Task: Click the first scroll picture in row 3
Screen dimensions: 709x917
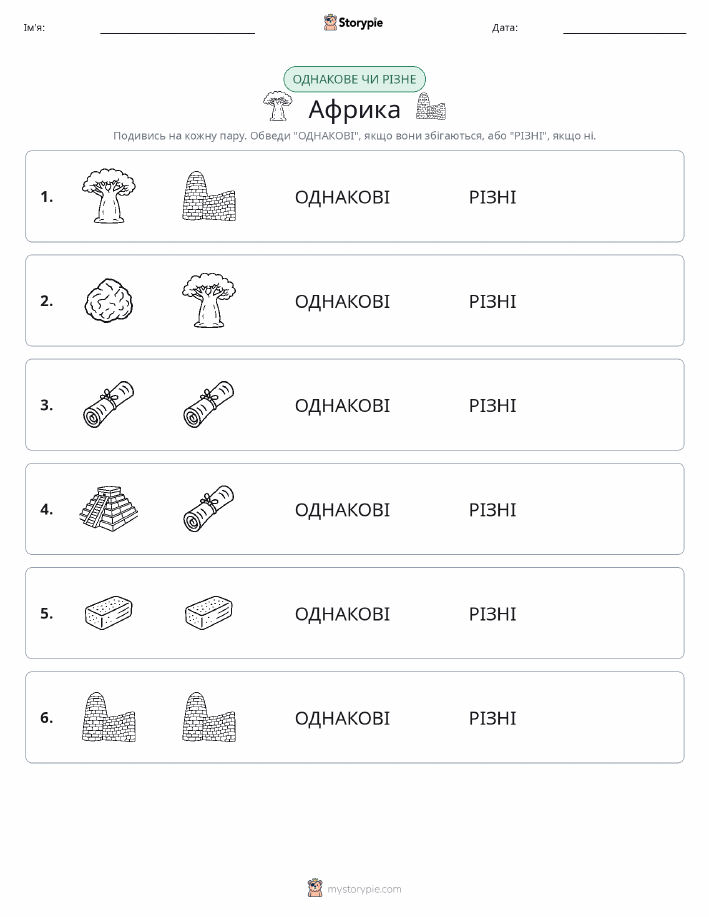Action: tap(109, 404)
